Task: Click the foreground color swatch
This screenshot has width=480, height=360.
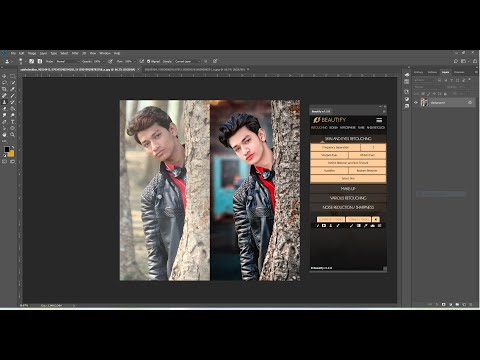Action: pyautogui.click(x=6, y=149)
